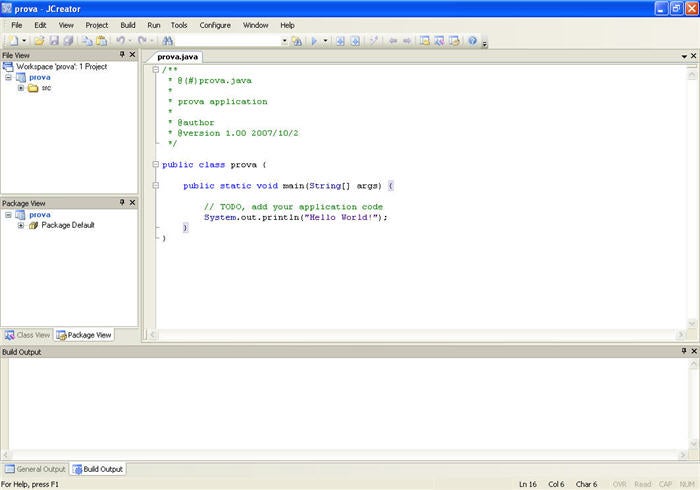Toggle the third view panel toolbar icon
700x490 pixels.
point(454,41)
